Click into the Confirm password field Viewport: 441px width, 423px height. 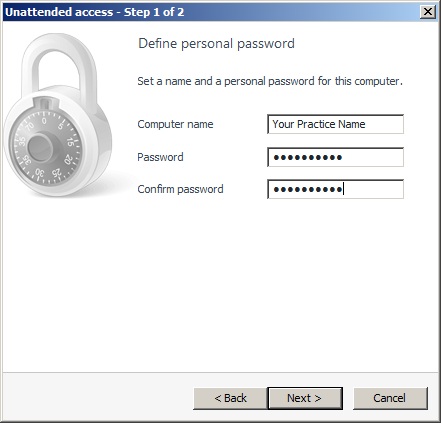(x=335, y=189)
